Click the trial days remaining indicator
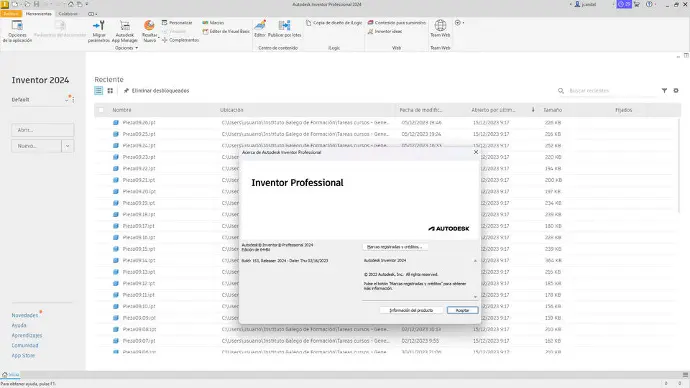The image size is (690, 388). point(624,4)
